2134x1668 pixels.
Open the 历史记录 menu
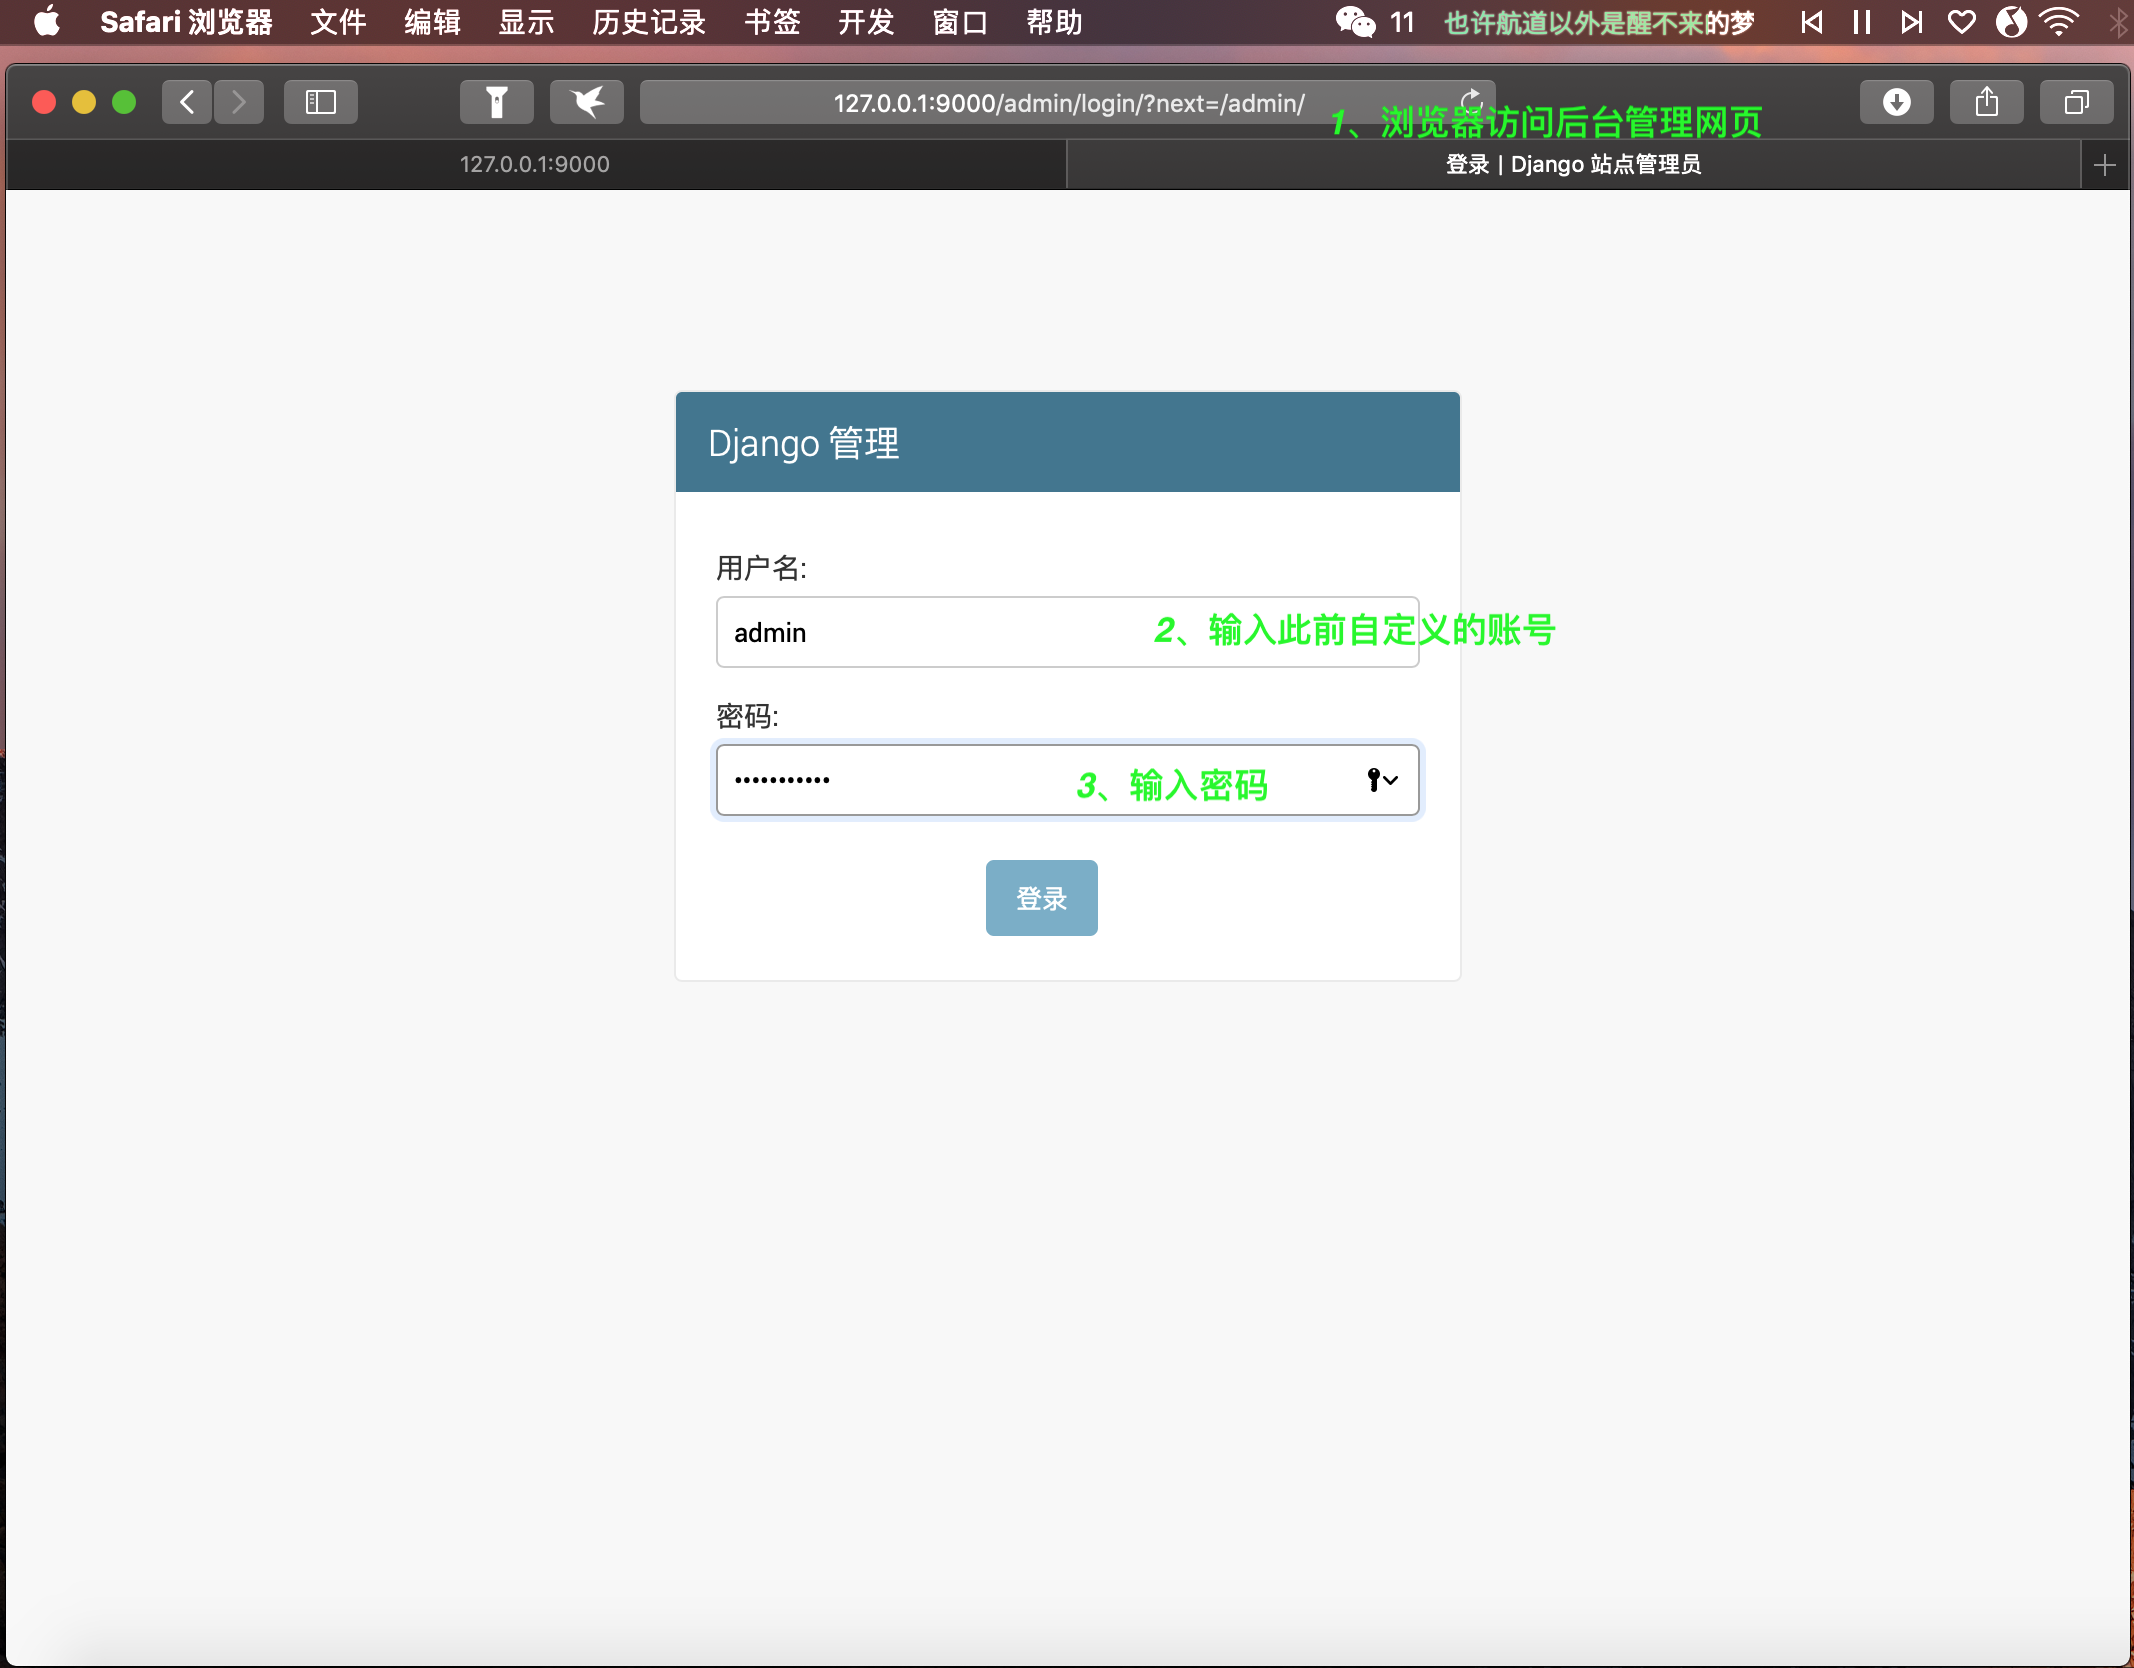click(x=649, y=22)
